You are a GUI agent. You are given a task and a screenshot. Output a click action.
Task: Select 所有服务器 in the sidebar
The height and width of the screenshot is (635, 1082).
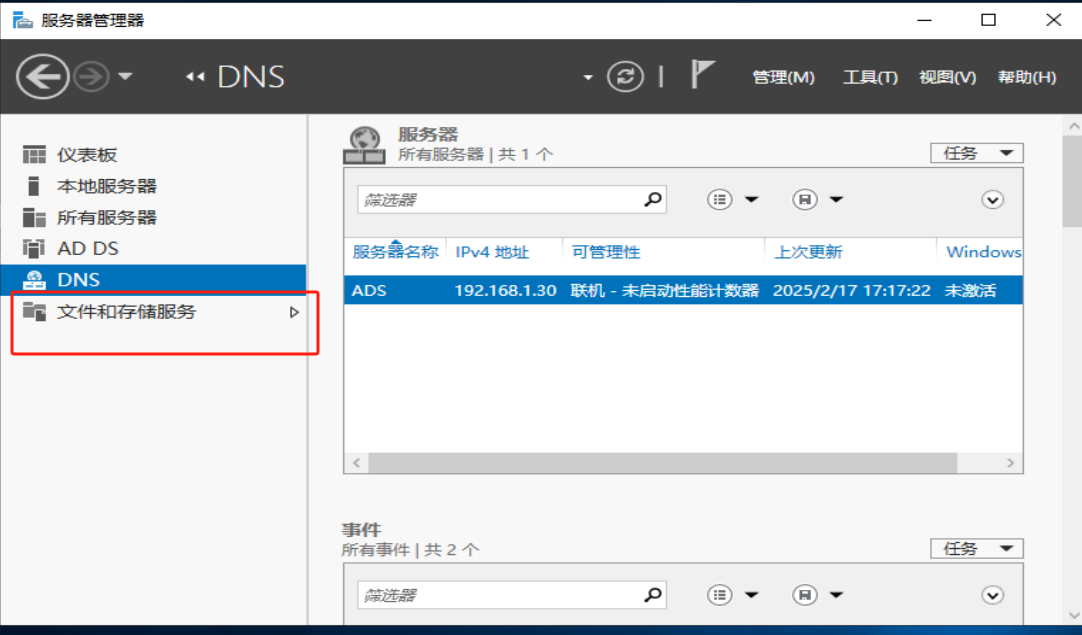point(153,217)
